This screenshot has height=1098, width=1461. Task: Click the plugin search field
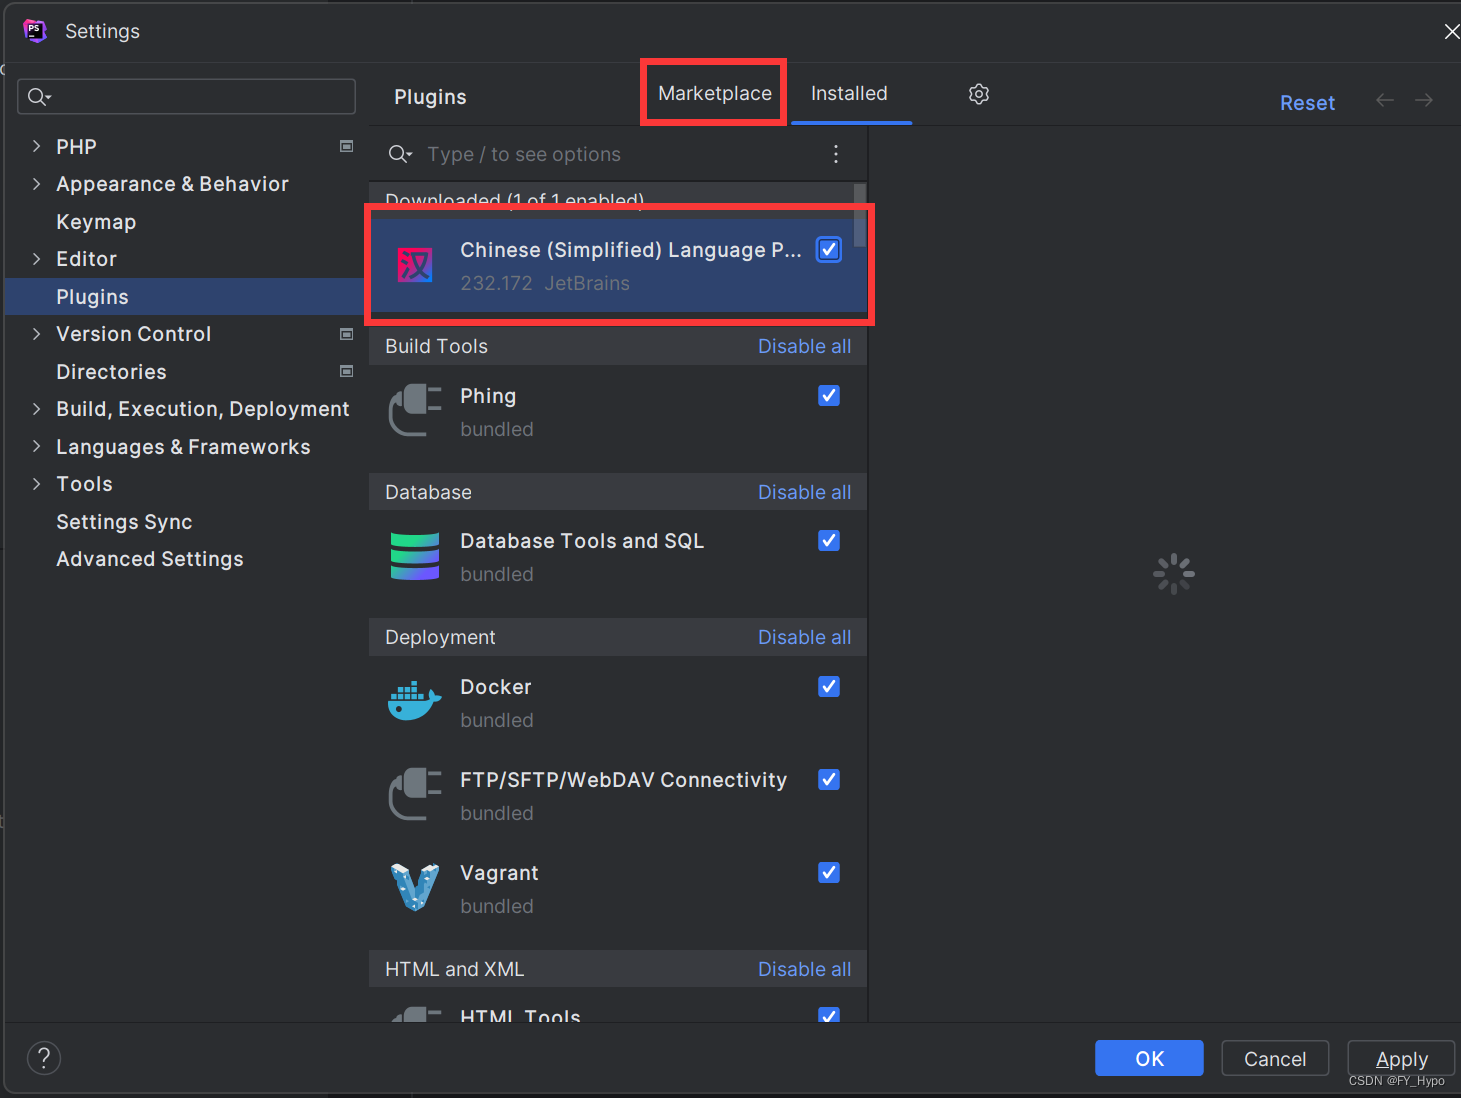coord(620,154)
